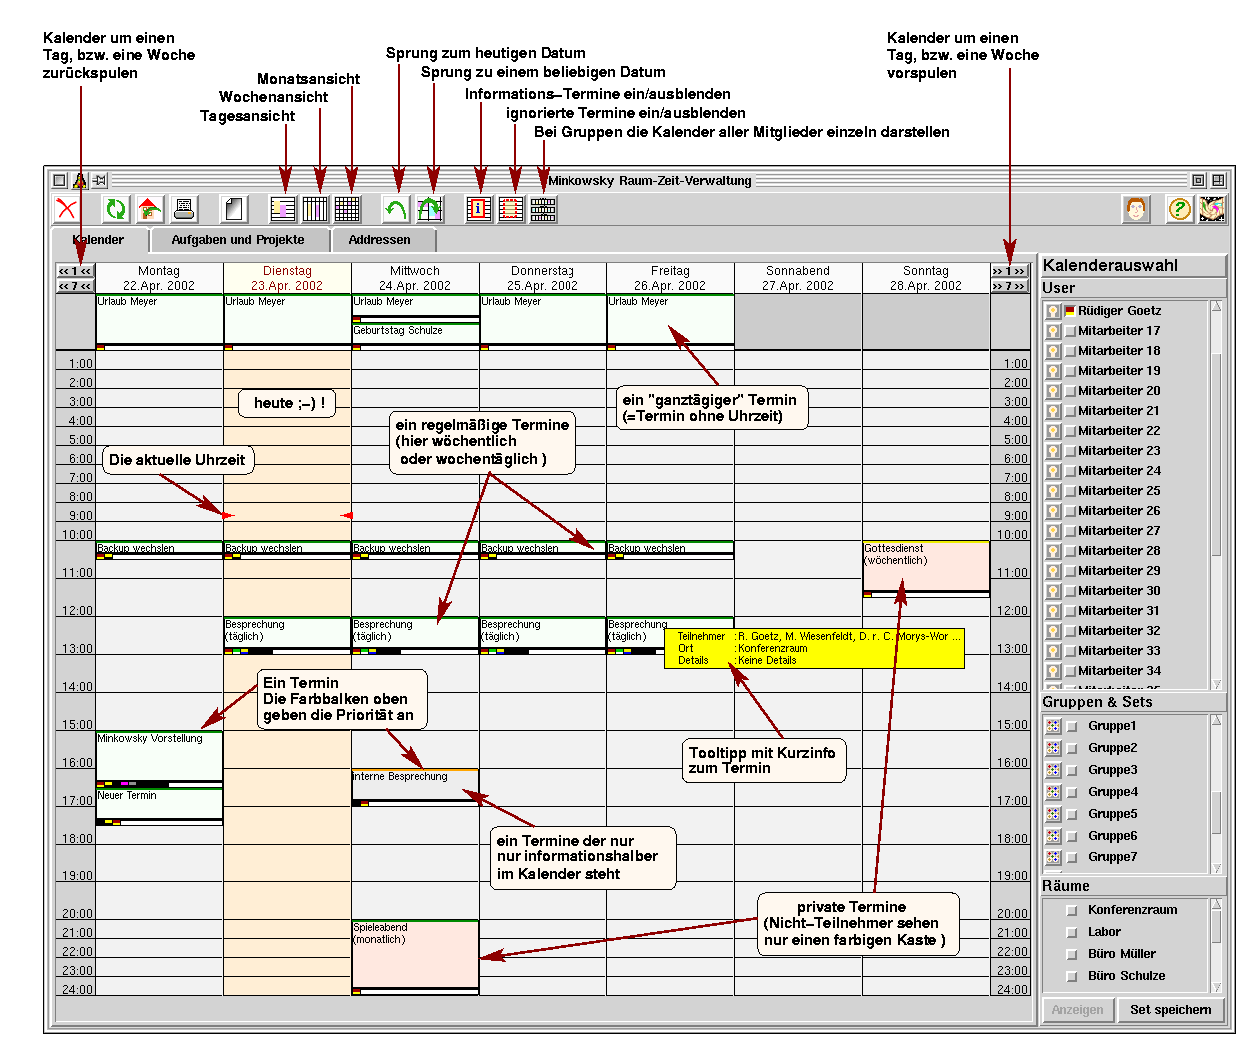Open help via the question mark icon
This screenshot has width=1242, height=1040.
pos(1180,209)
